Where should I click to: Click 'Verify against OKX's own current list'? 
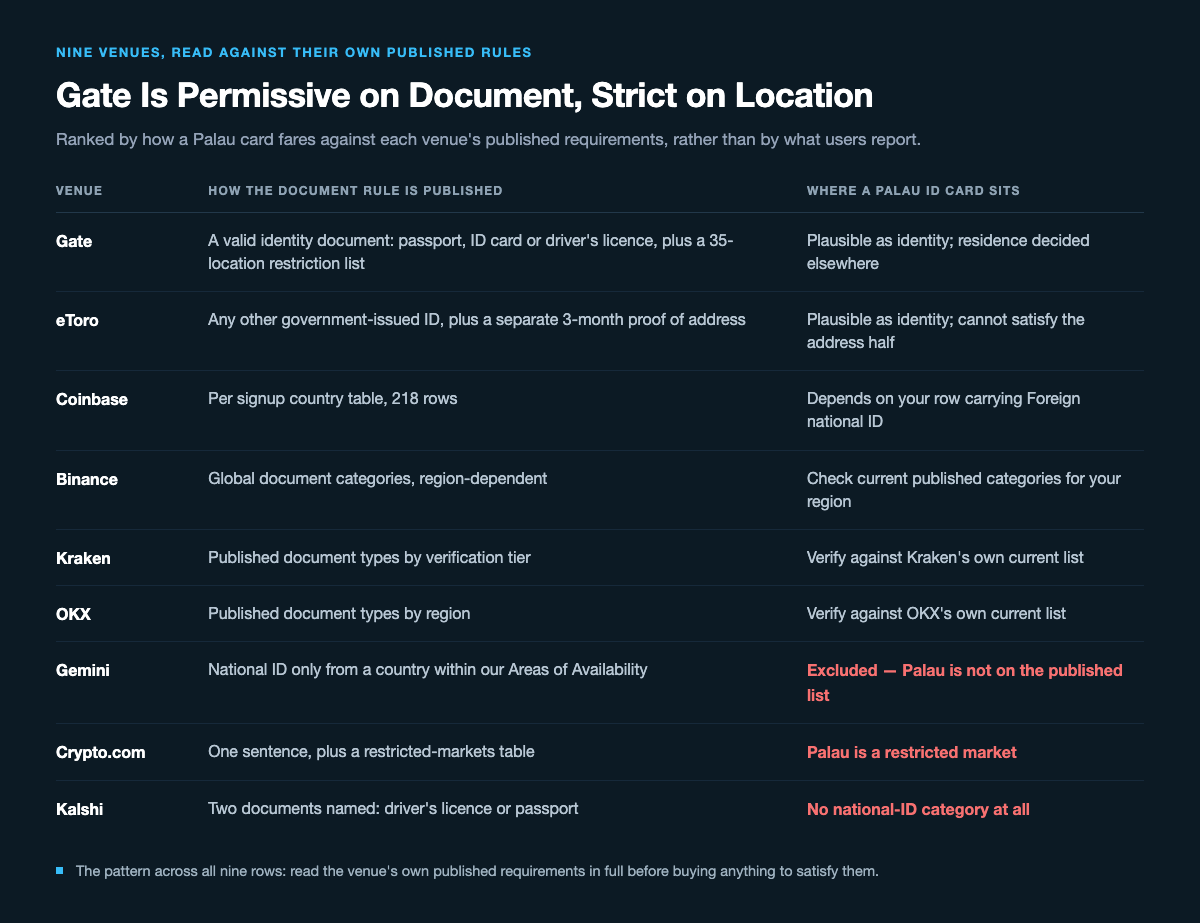936,613
